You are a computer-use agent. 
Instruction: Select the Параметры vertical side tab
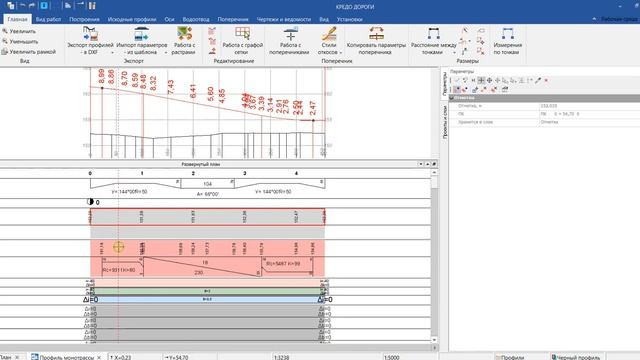444,84
